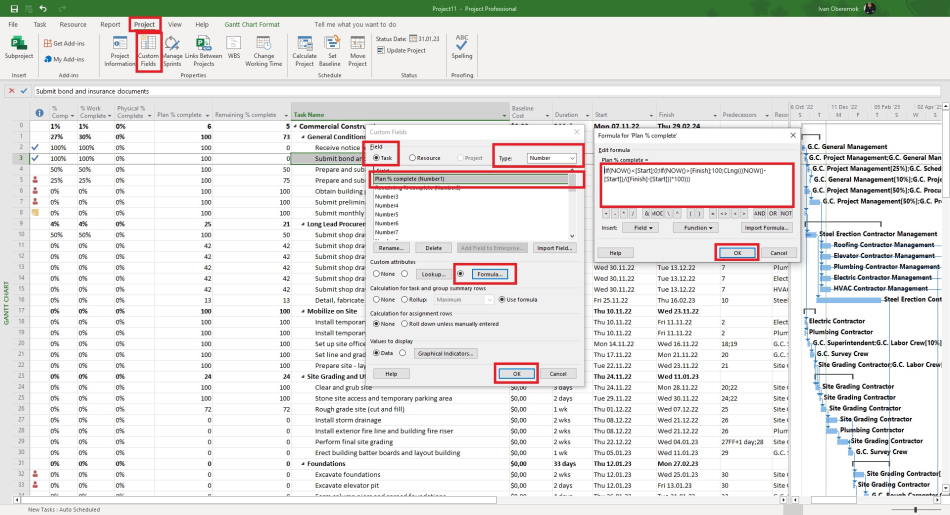The height and width of the screenshot is (515, 950).
Task: Switch to the View ribbon tab
Action: pyautogui.click(x=174, y=24)
